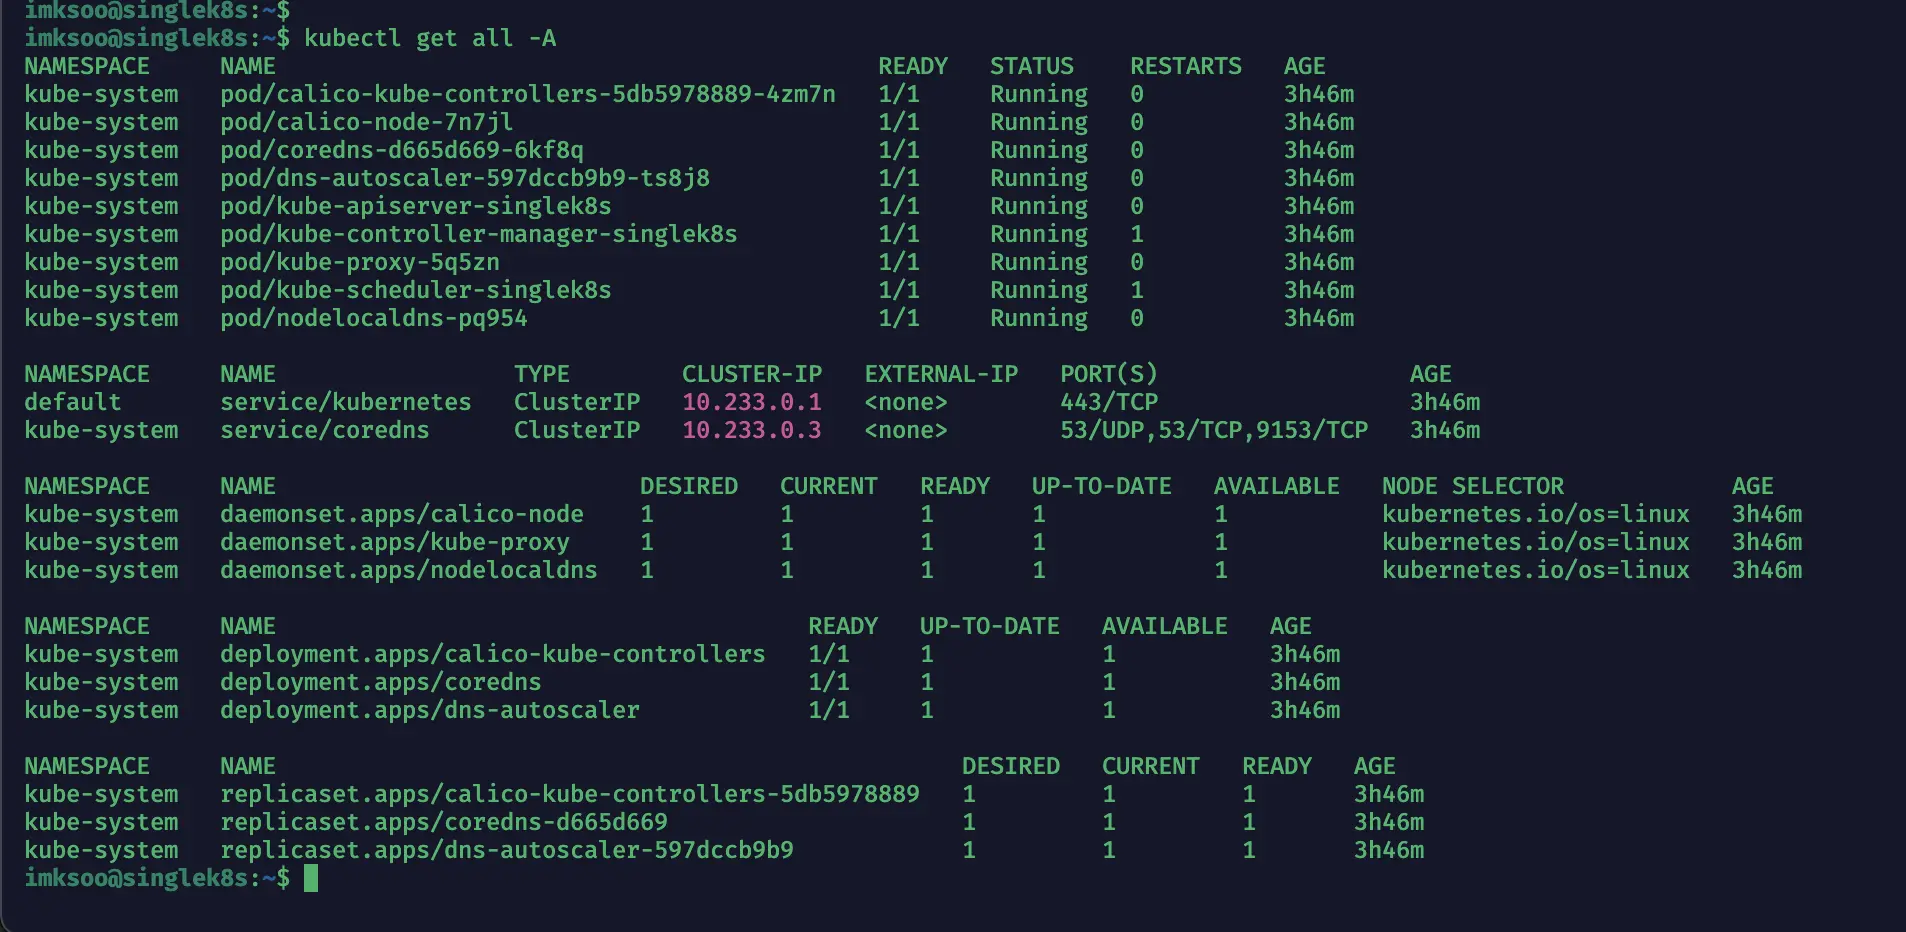The image size is (1906, 932).
Task: Click the RESTARTS column header
Action: click(x=1185, y=66)
